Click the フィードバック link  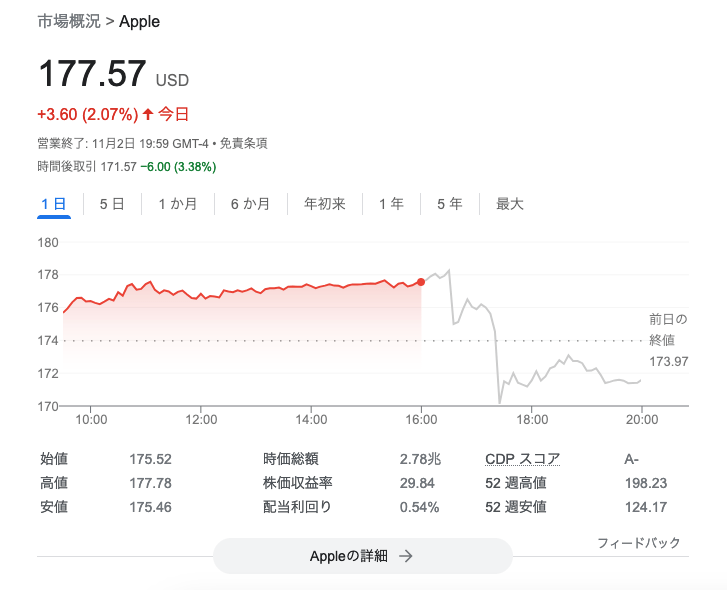click(x=638, y=543)
